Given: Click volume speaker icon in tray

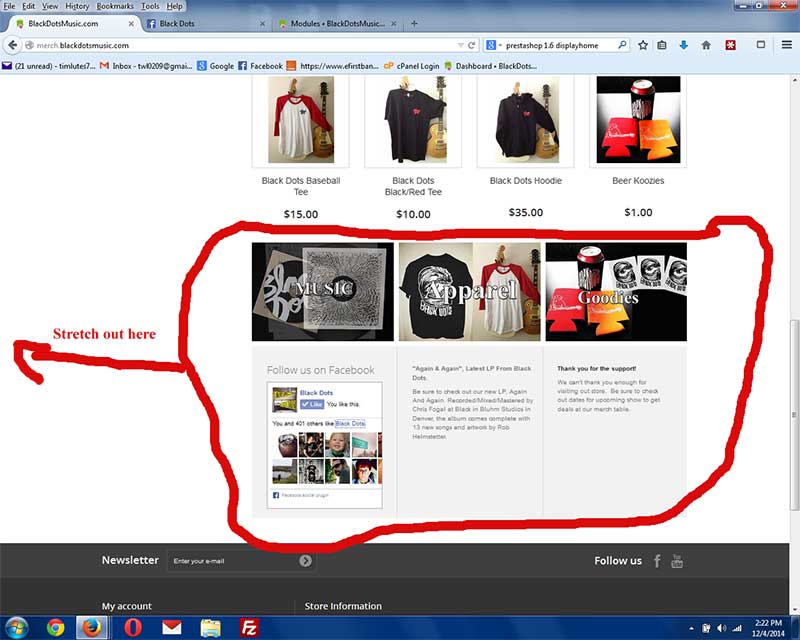Looking at the screenshot, I should tap(721, 628).
